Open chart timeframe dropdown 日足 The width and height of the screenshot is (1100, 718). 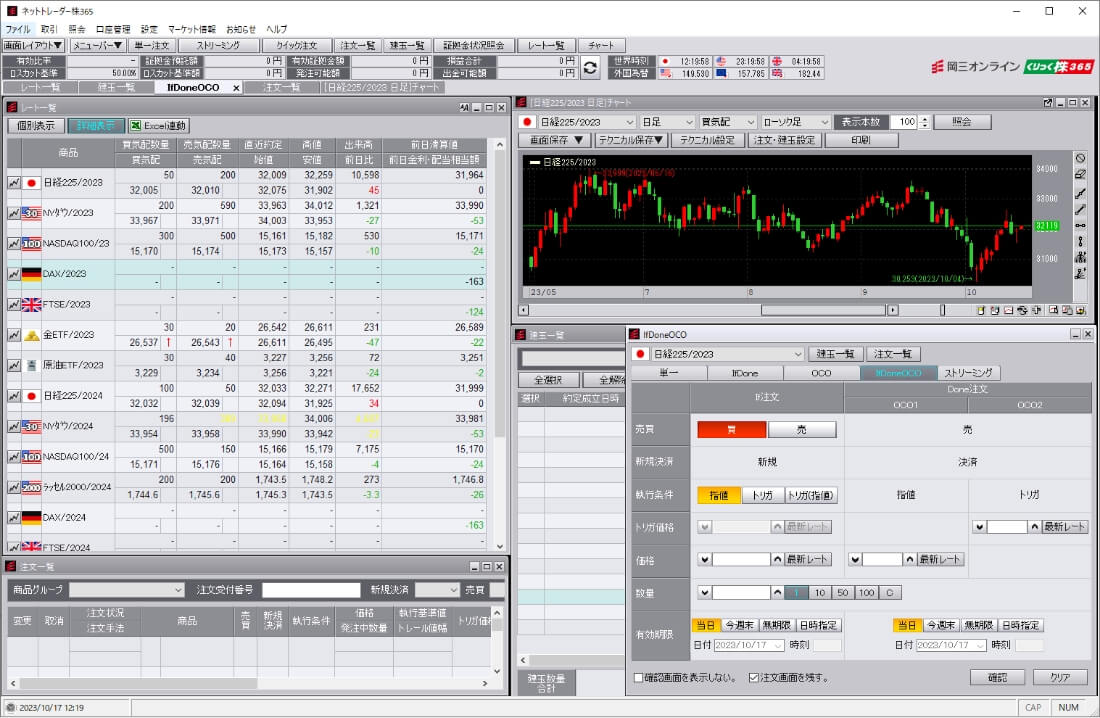click(x=667, y=122)
